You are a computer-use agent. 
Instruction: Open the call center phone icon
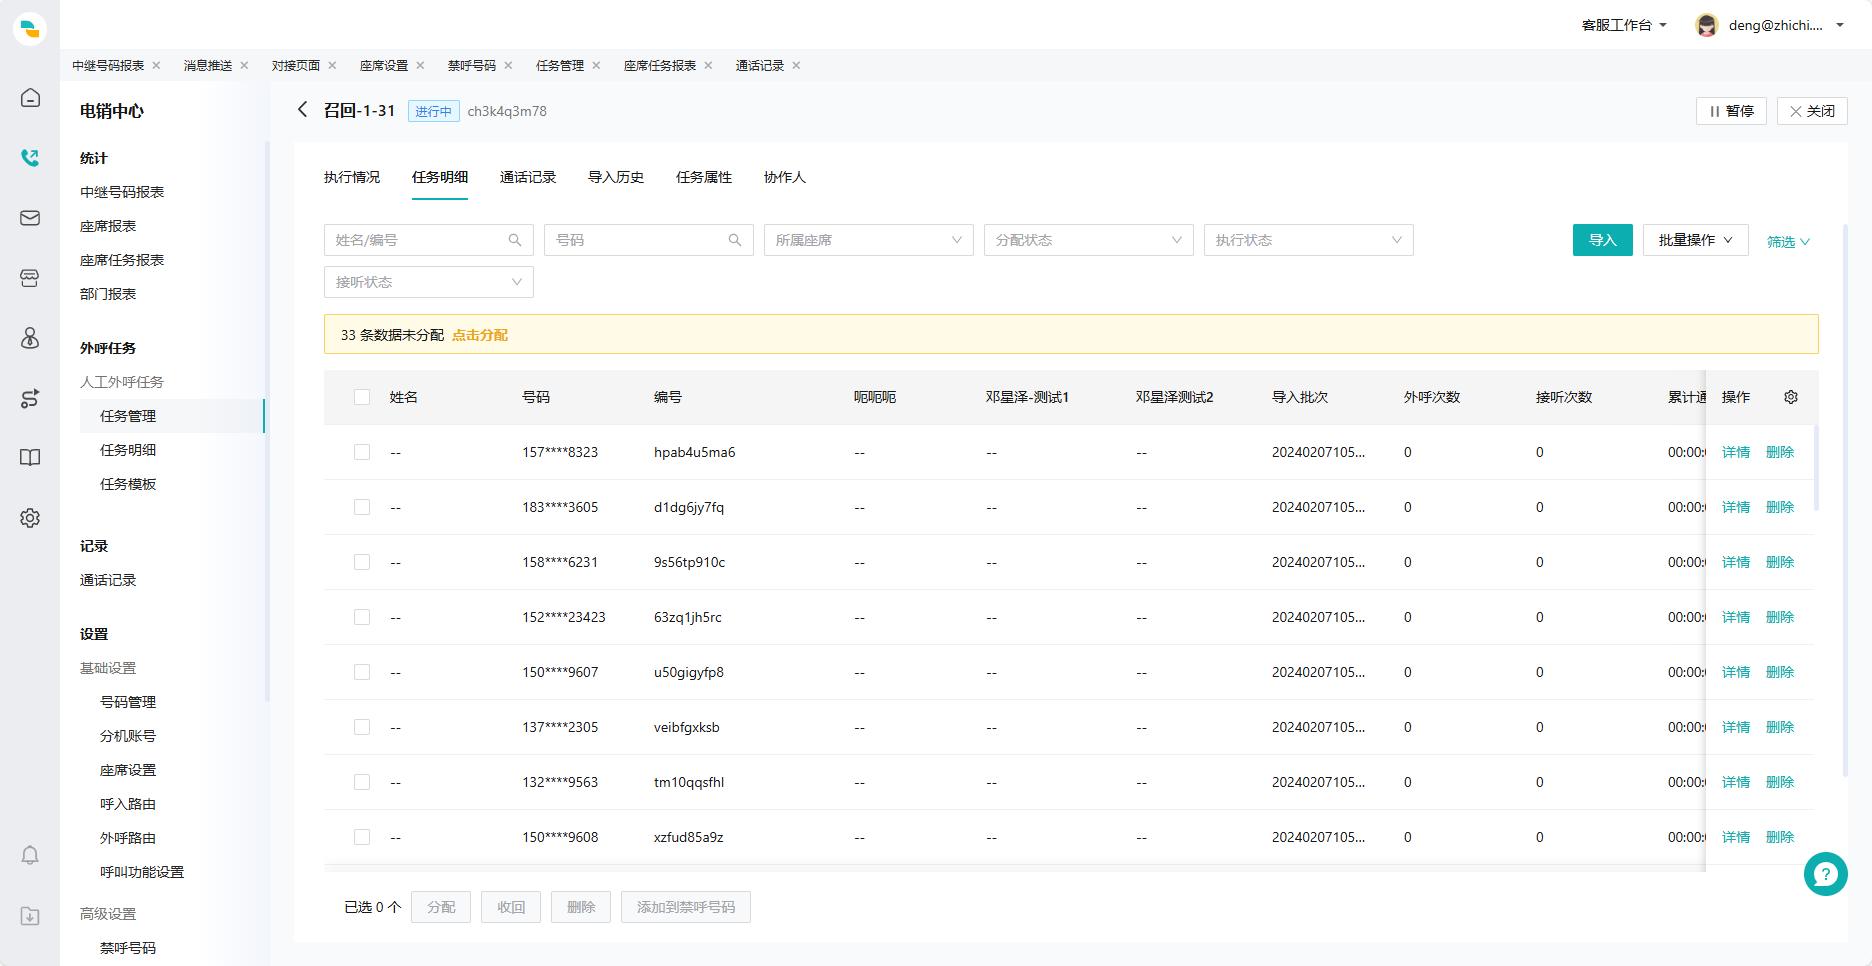[30, 157]
